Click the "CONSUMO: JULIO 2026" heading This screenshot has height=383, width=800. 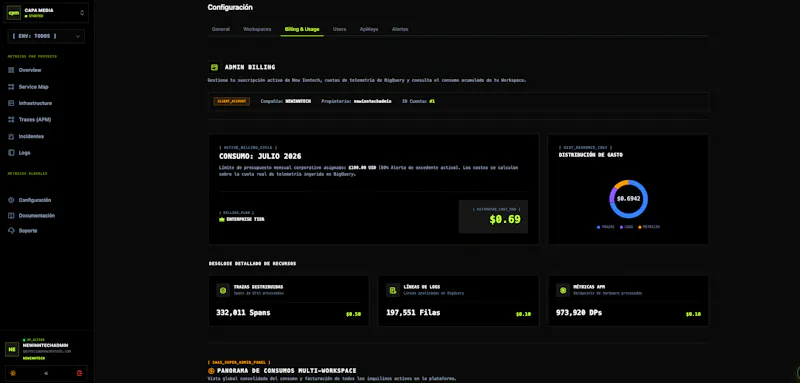[x=260, y=156]
